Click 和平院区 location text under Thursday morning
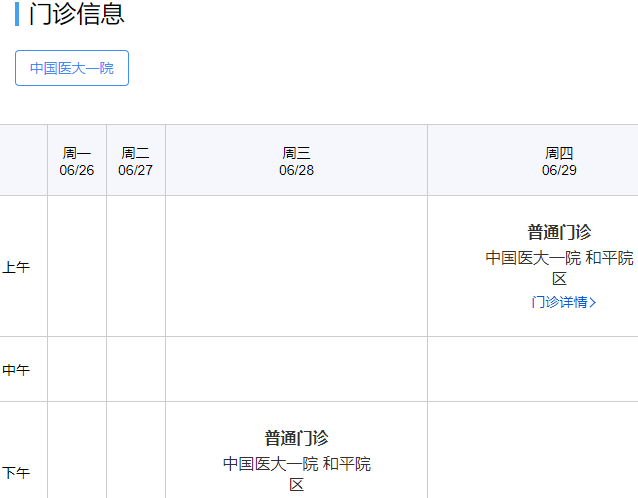The image size is (638, 498). pos(609,258)
